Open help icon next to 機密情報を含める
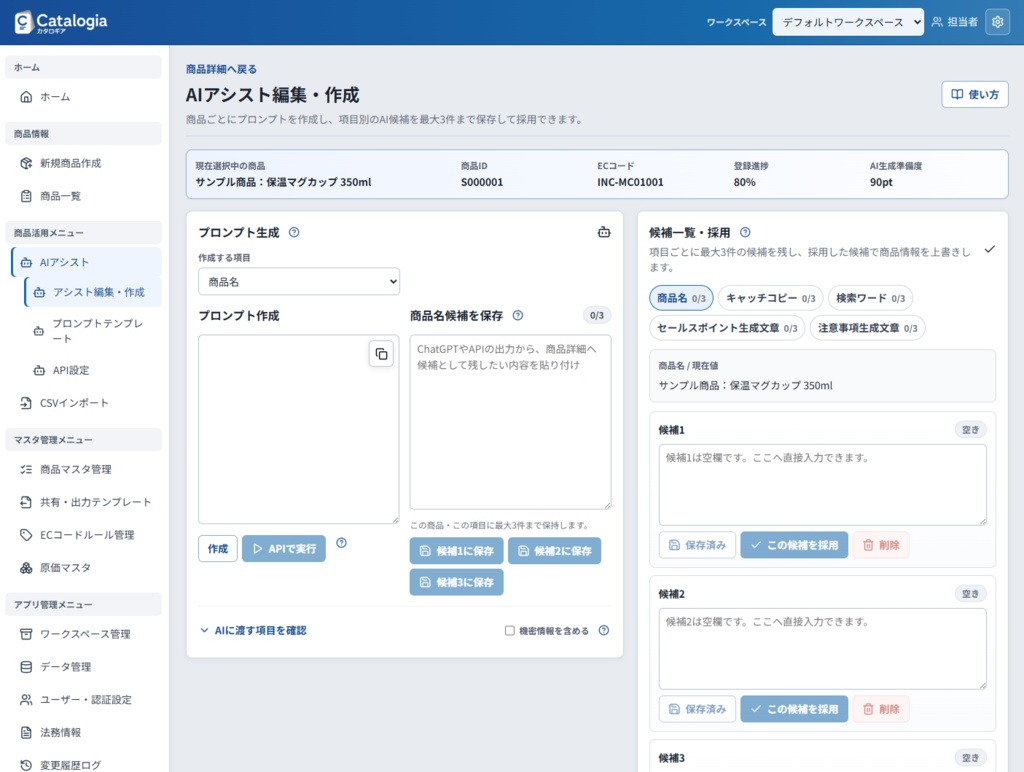This screenshot has height=772, width=1024. point(604,630)
